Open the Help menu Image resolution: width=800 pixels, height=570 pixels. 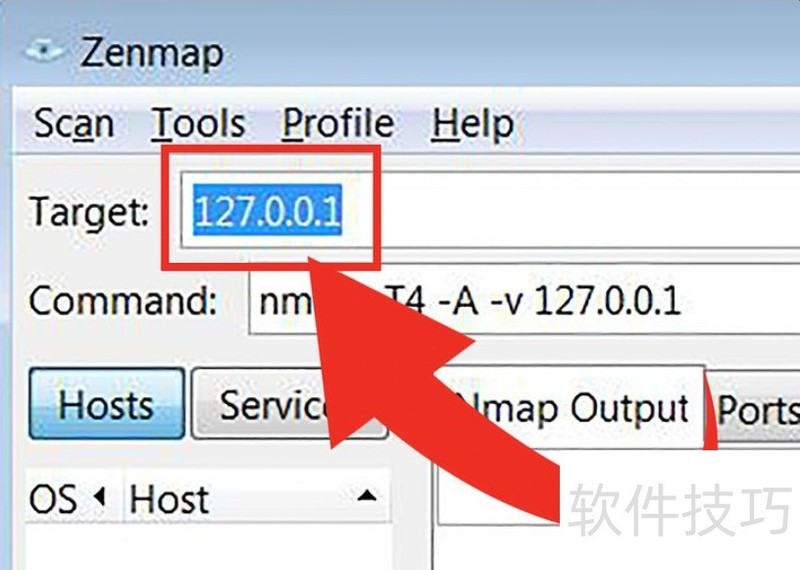point(472,123)
